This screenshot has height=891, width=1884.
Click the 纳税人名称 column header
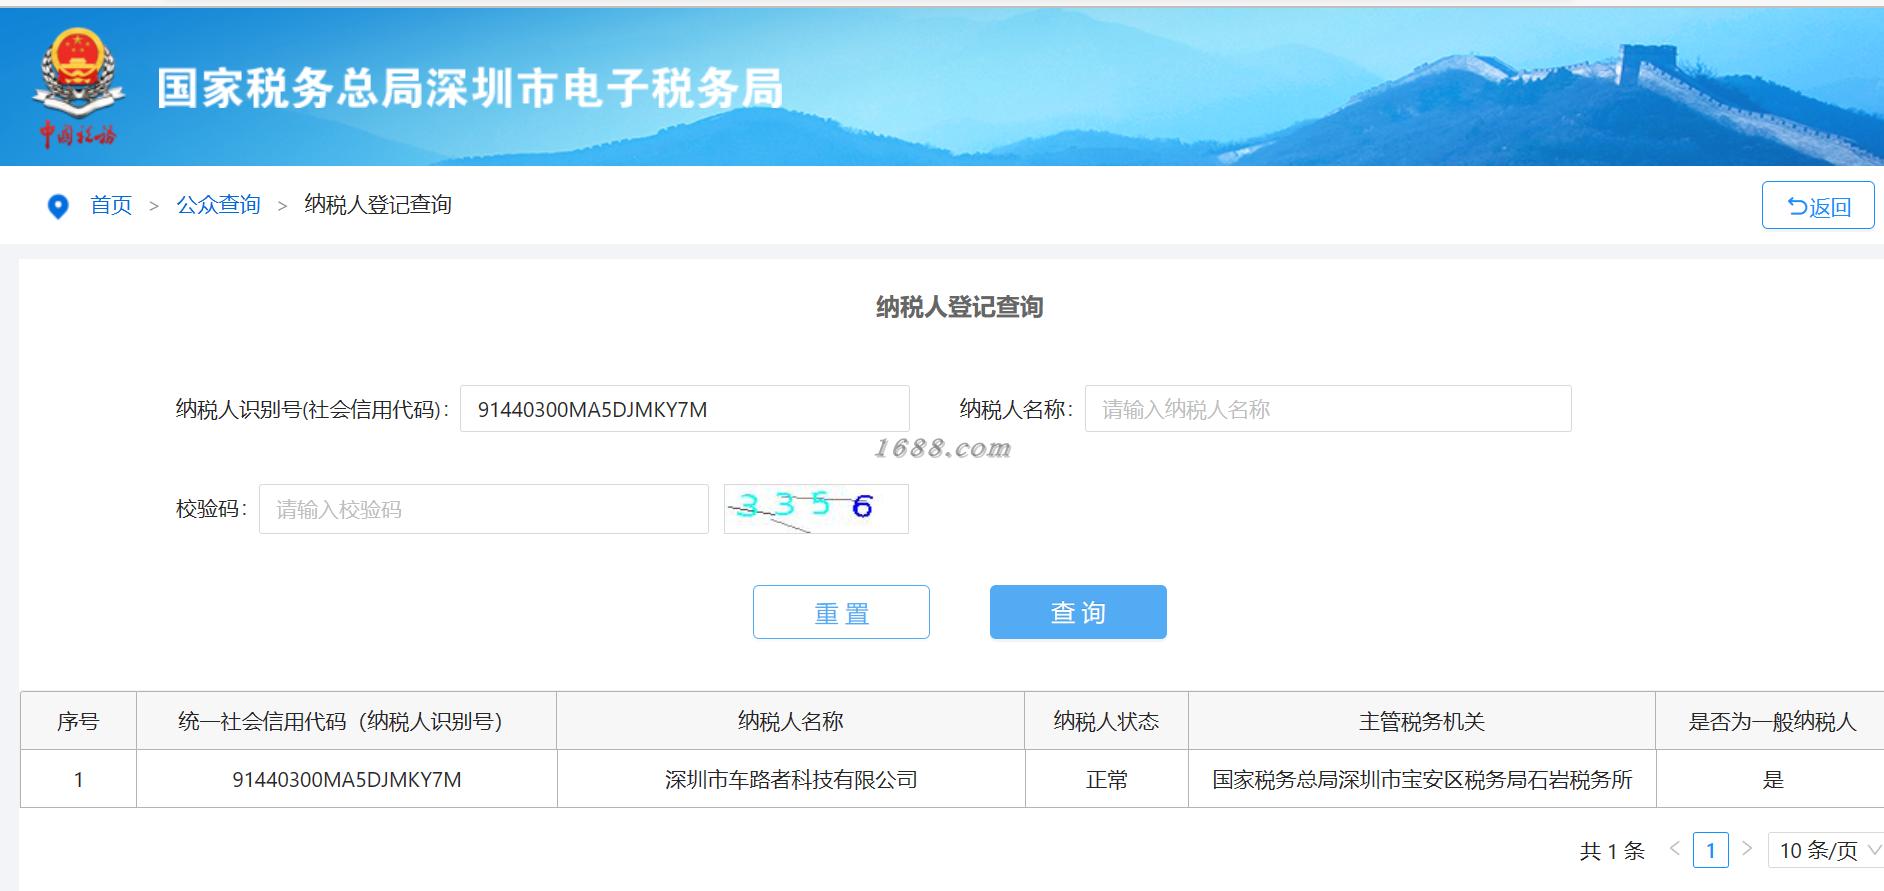(791, 721)
